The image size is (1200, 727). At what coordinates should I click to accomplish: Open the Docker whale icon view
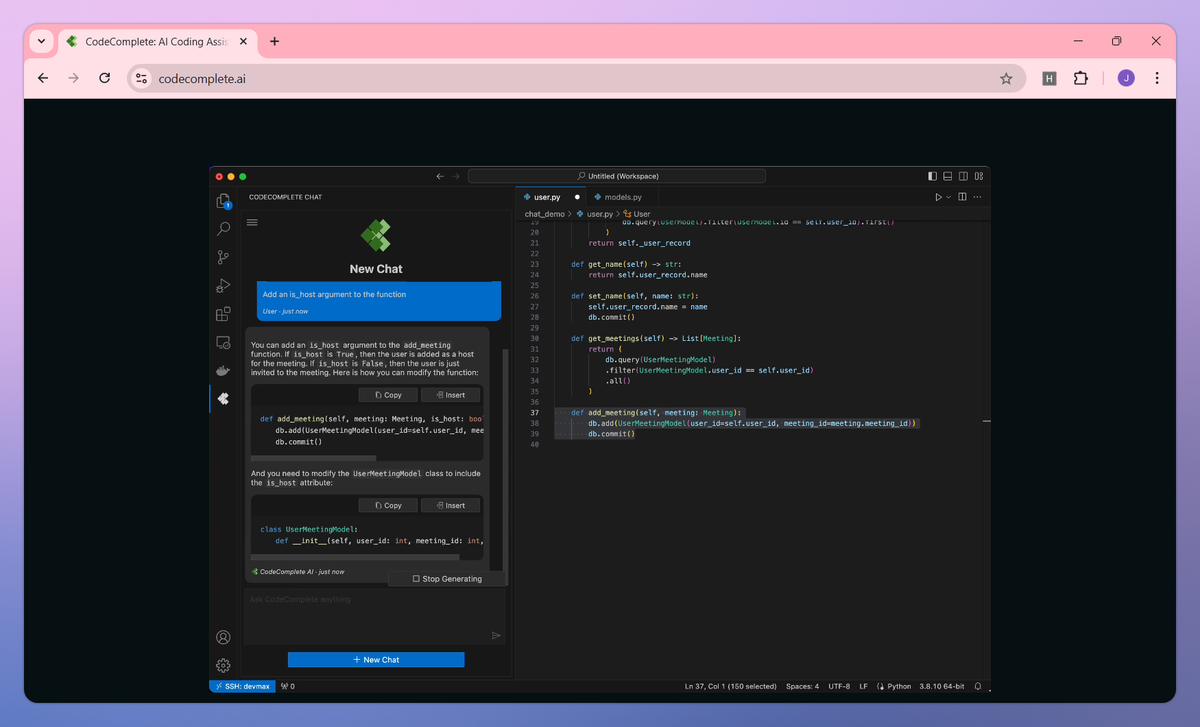(223, 371)
